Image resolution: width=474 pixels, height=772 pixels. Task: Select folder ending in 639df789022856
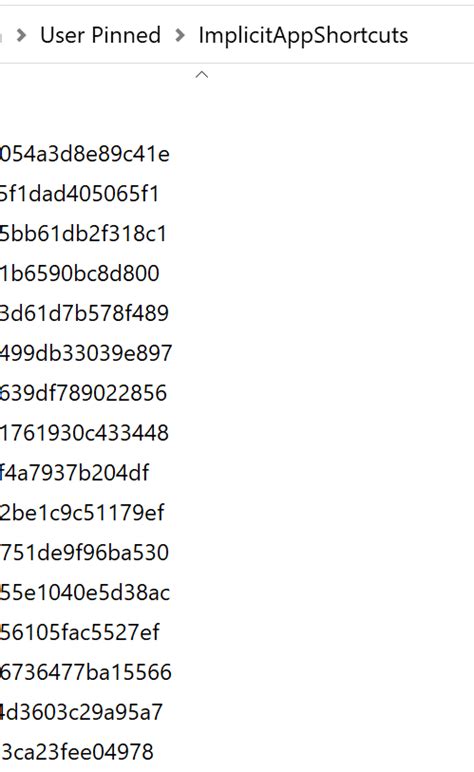(x=84, y=393)
